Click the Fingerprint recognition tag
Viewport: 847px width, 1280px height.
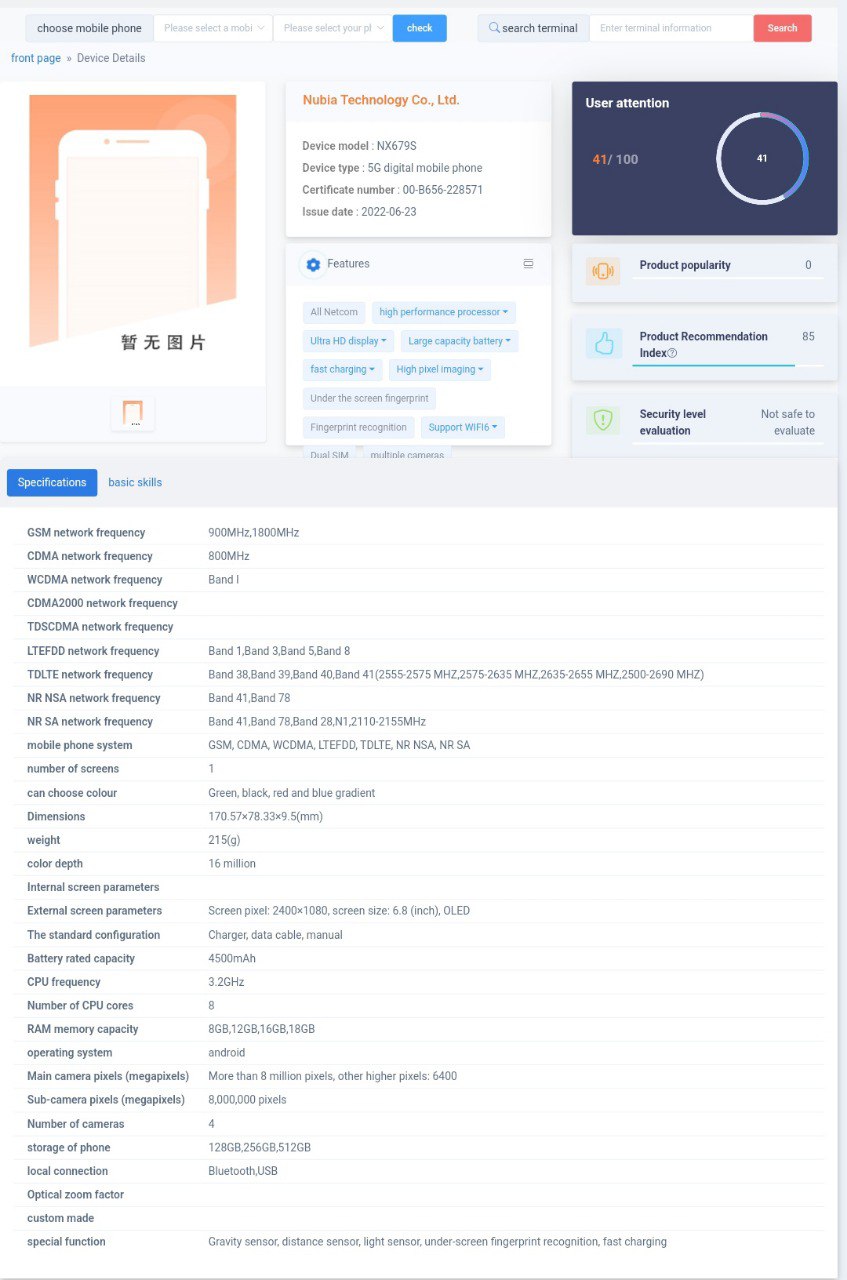(359, 427)
